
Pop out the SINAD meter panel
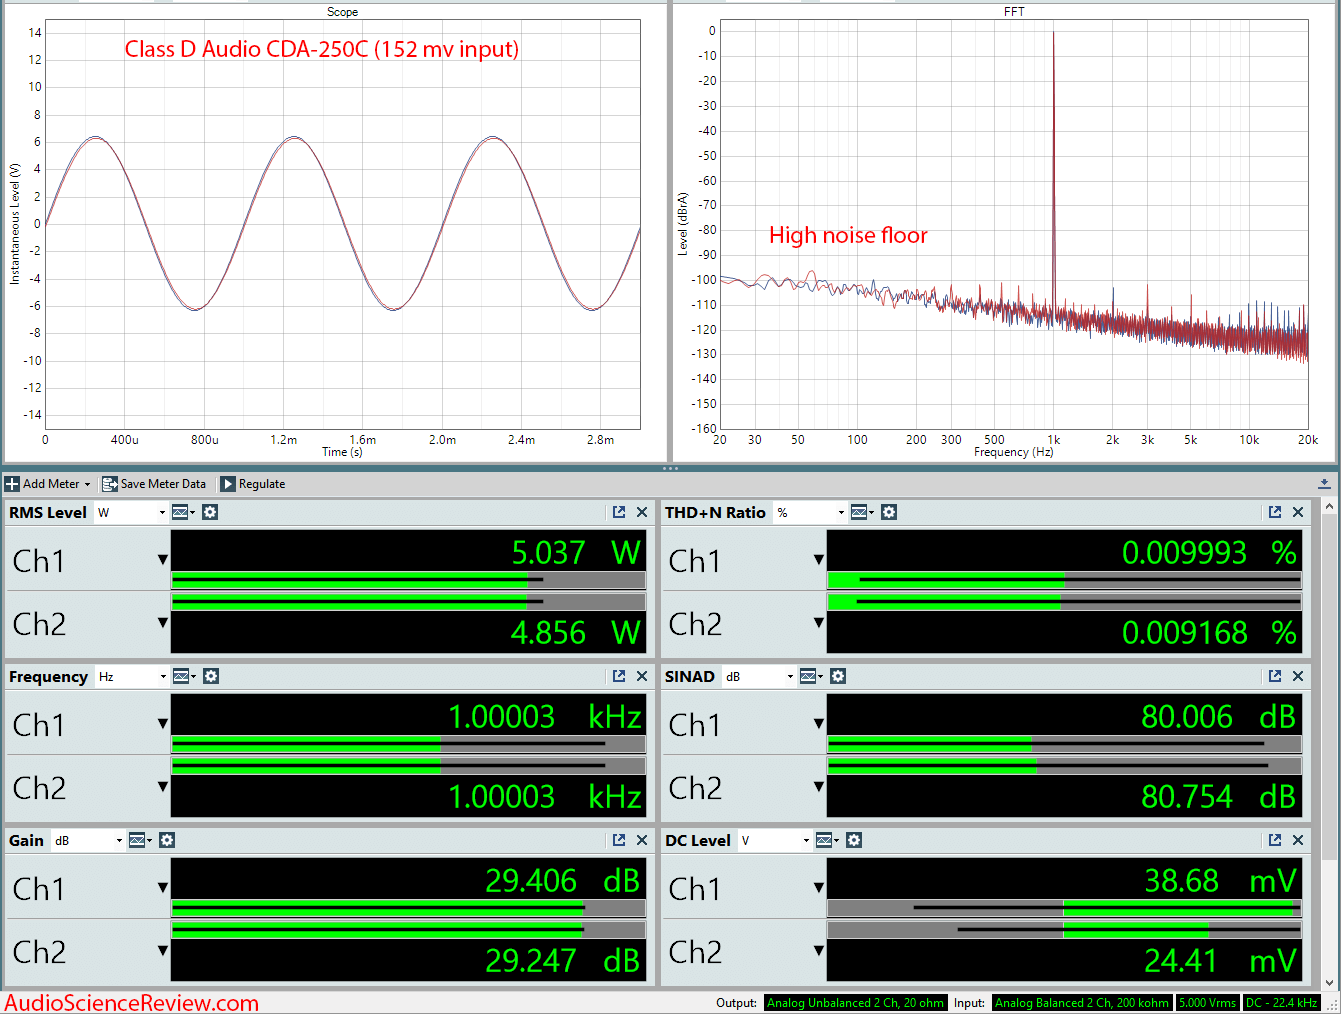click(1275, 676)
